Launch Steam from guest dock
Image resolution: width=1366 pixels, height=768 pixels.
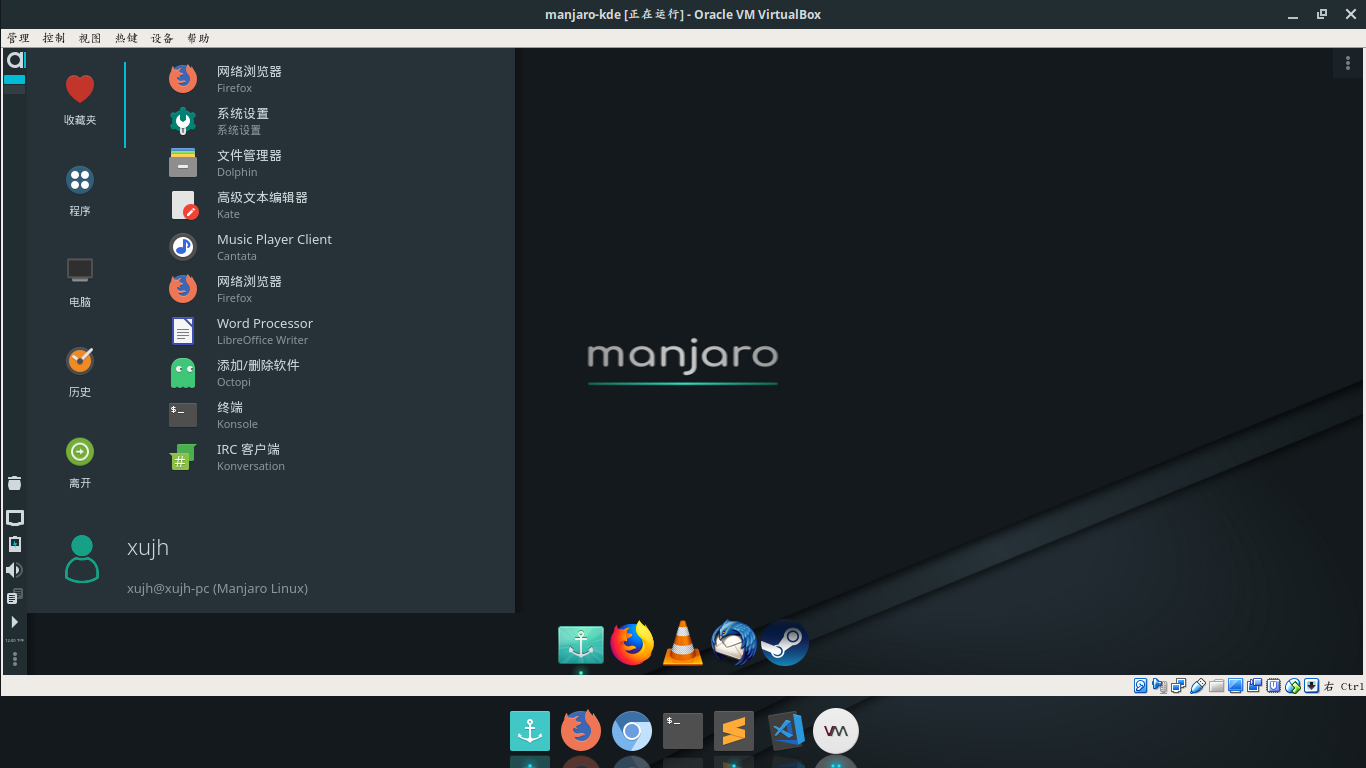pos(785,643)
